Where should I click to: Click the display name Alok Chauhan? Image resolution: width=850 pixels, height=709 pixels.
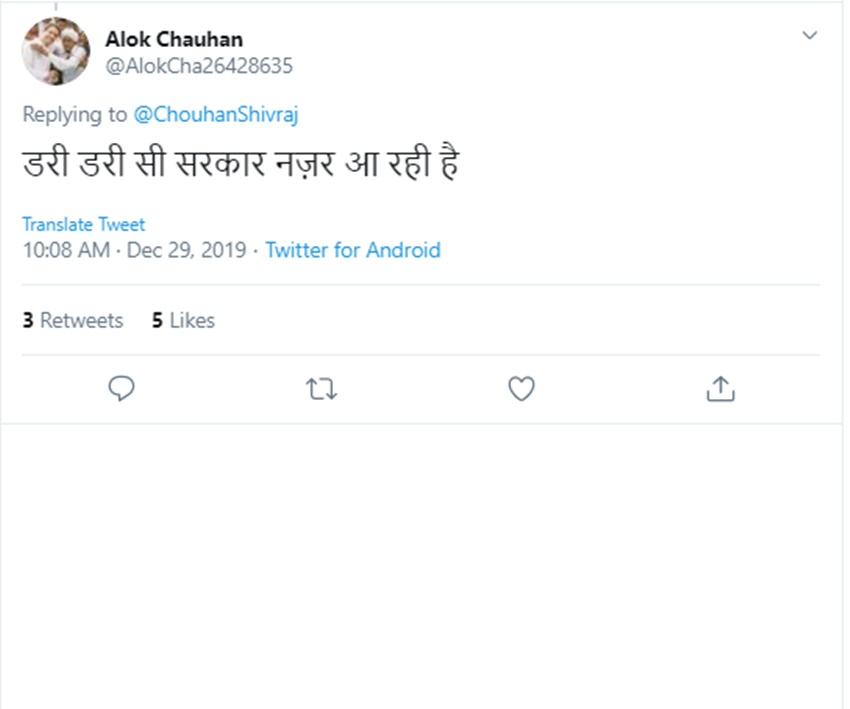(x=174, y=40)
